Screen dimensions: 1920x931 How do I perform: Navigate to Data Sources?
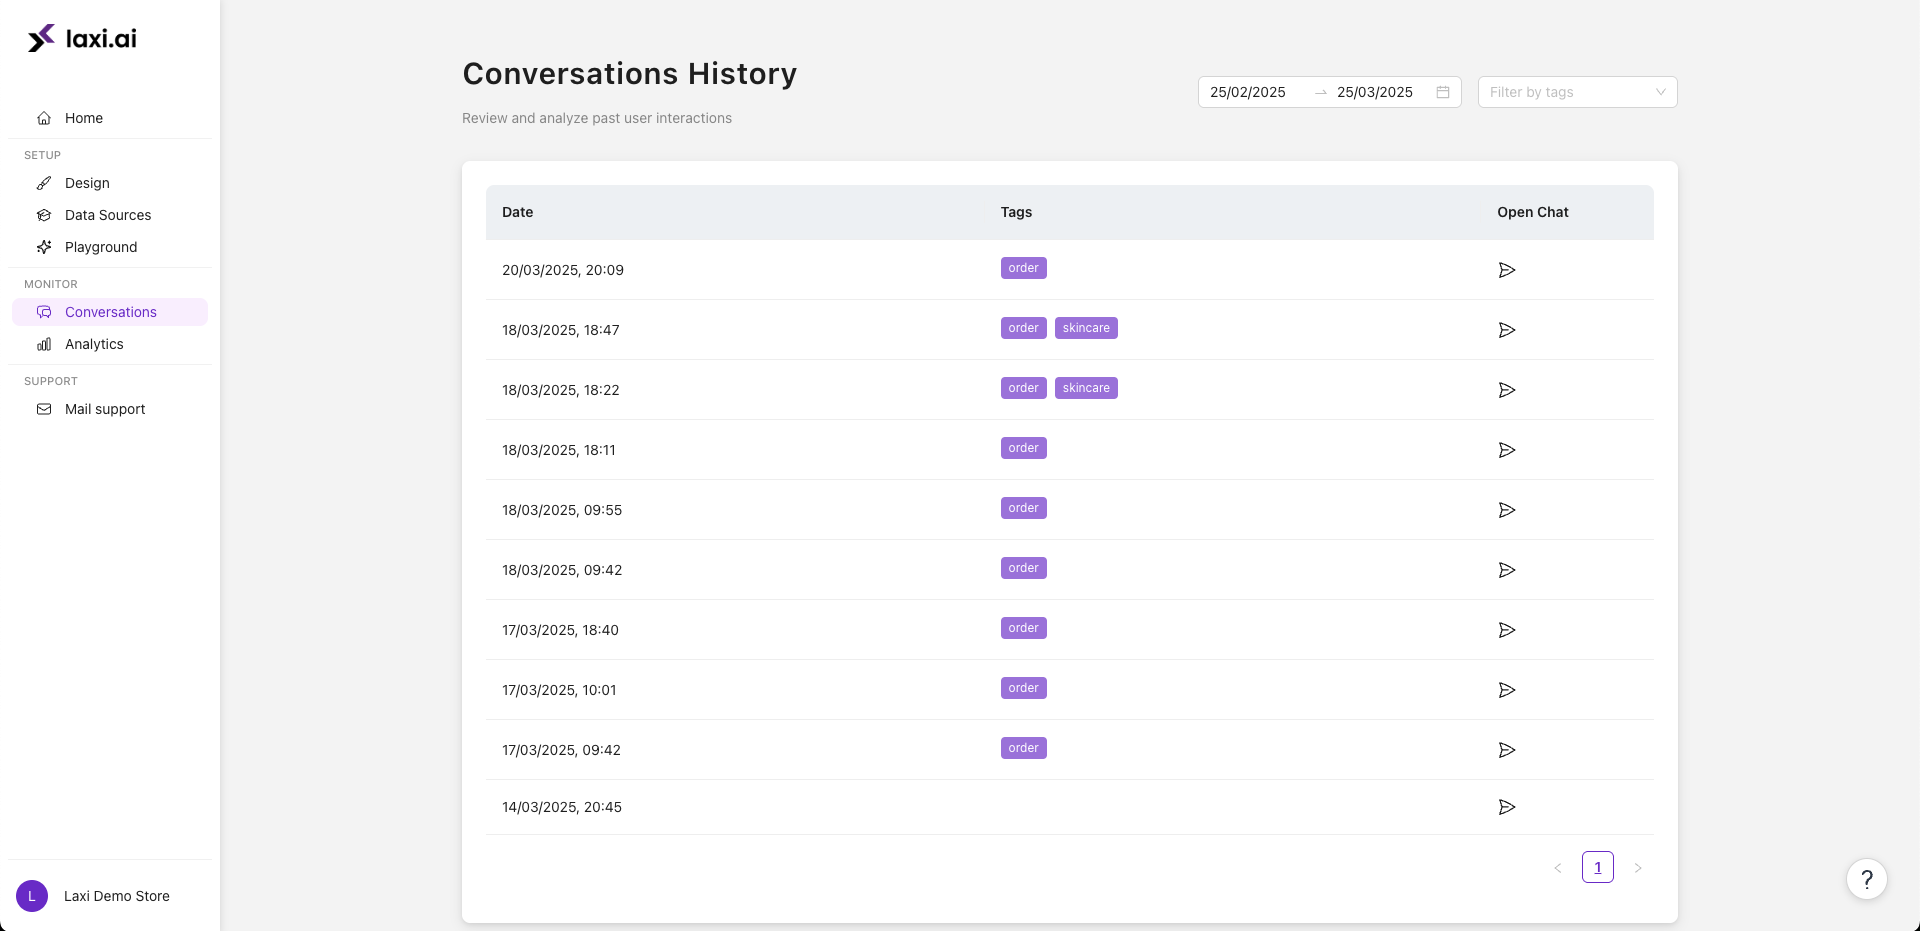pos(108,215)
